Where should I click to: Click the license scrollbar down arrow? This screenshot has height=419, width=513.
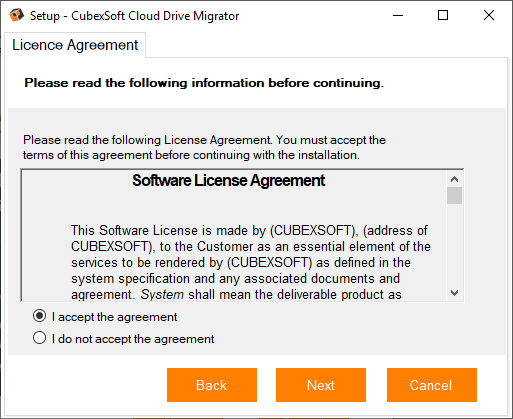pyautogui.click(x=454, y=293)
